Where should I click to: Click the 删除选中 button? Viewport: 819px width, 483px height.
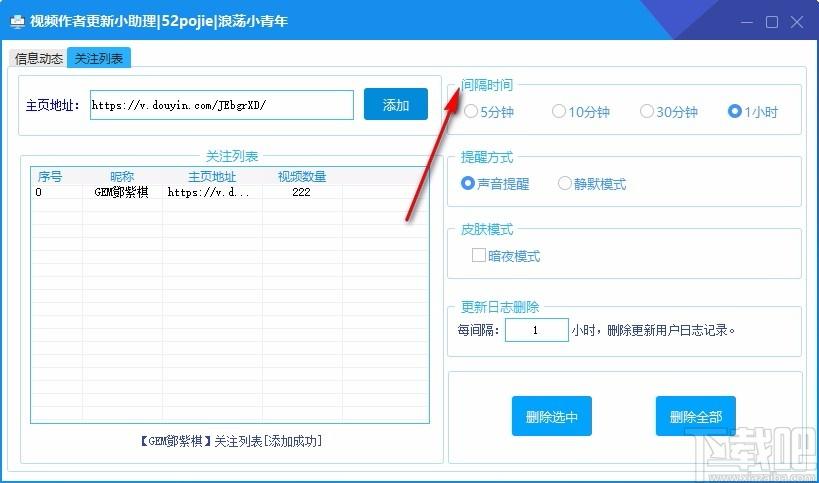[x=552, y=416]
